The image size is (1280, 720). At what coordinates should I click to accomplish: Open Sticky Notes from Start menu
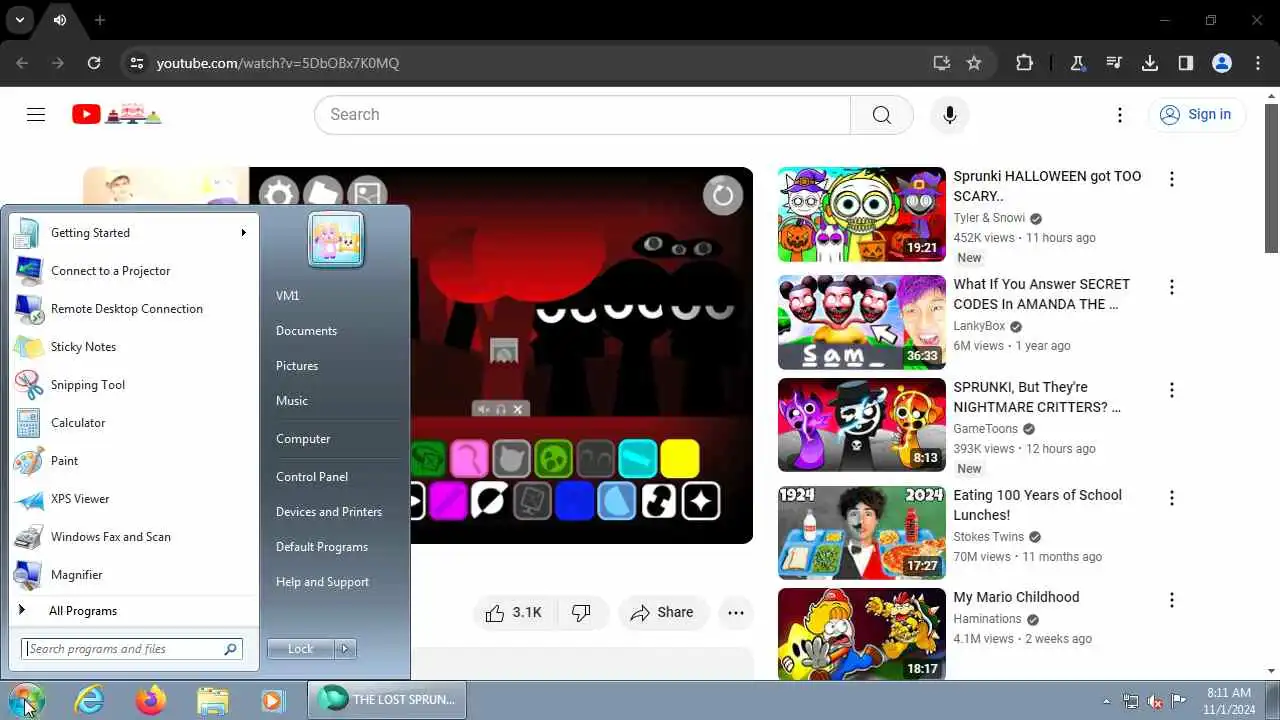132,347
